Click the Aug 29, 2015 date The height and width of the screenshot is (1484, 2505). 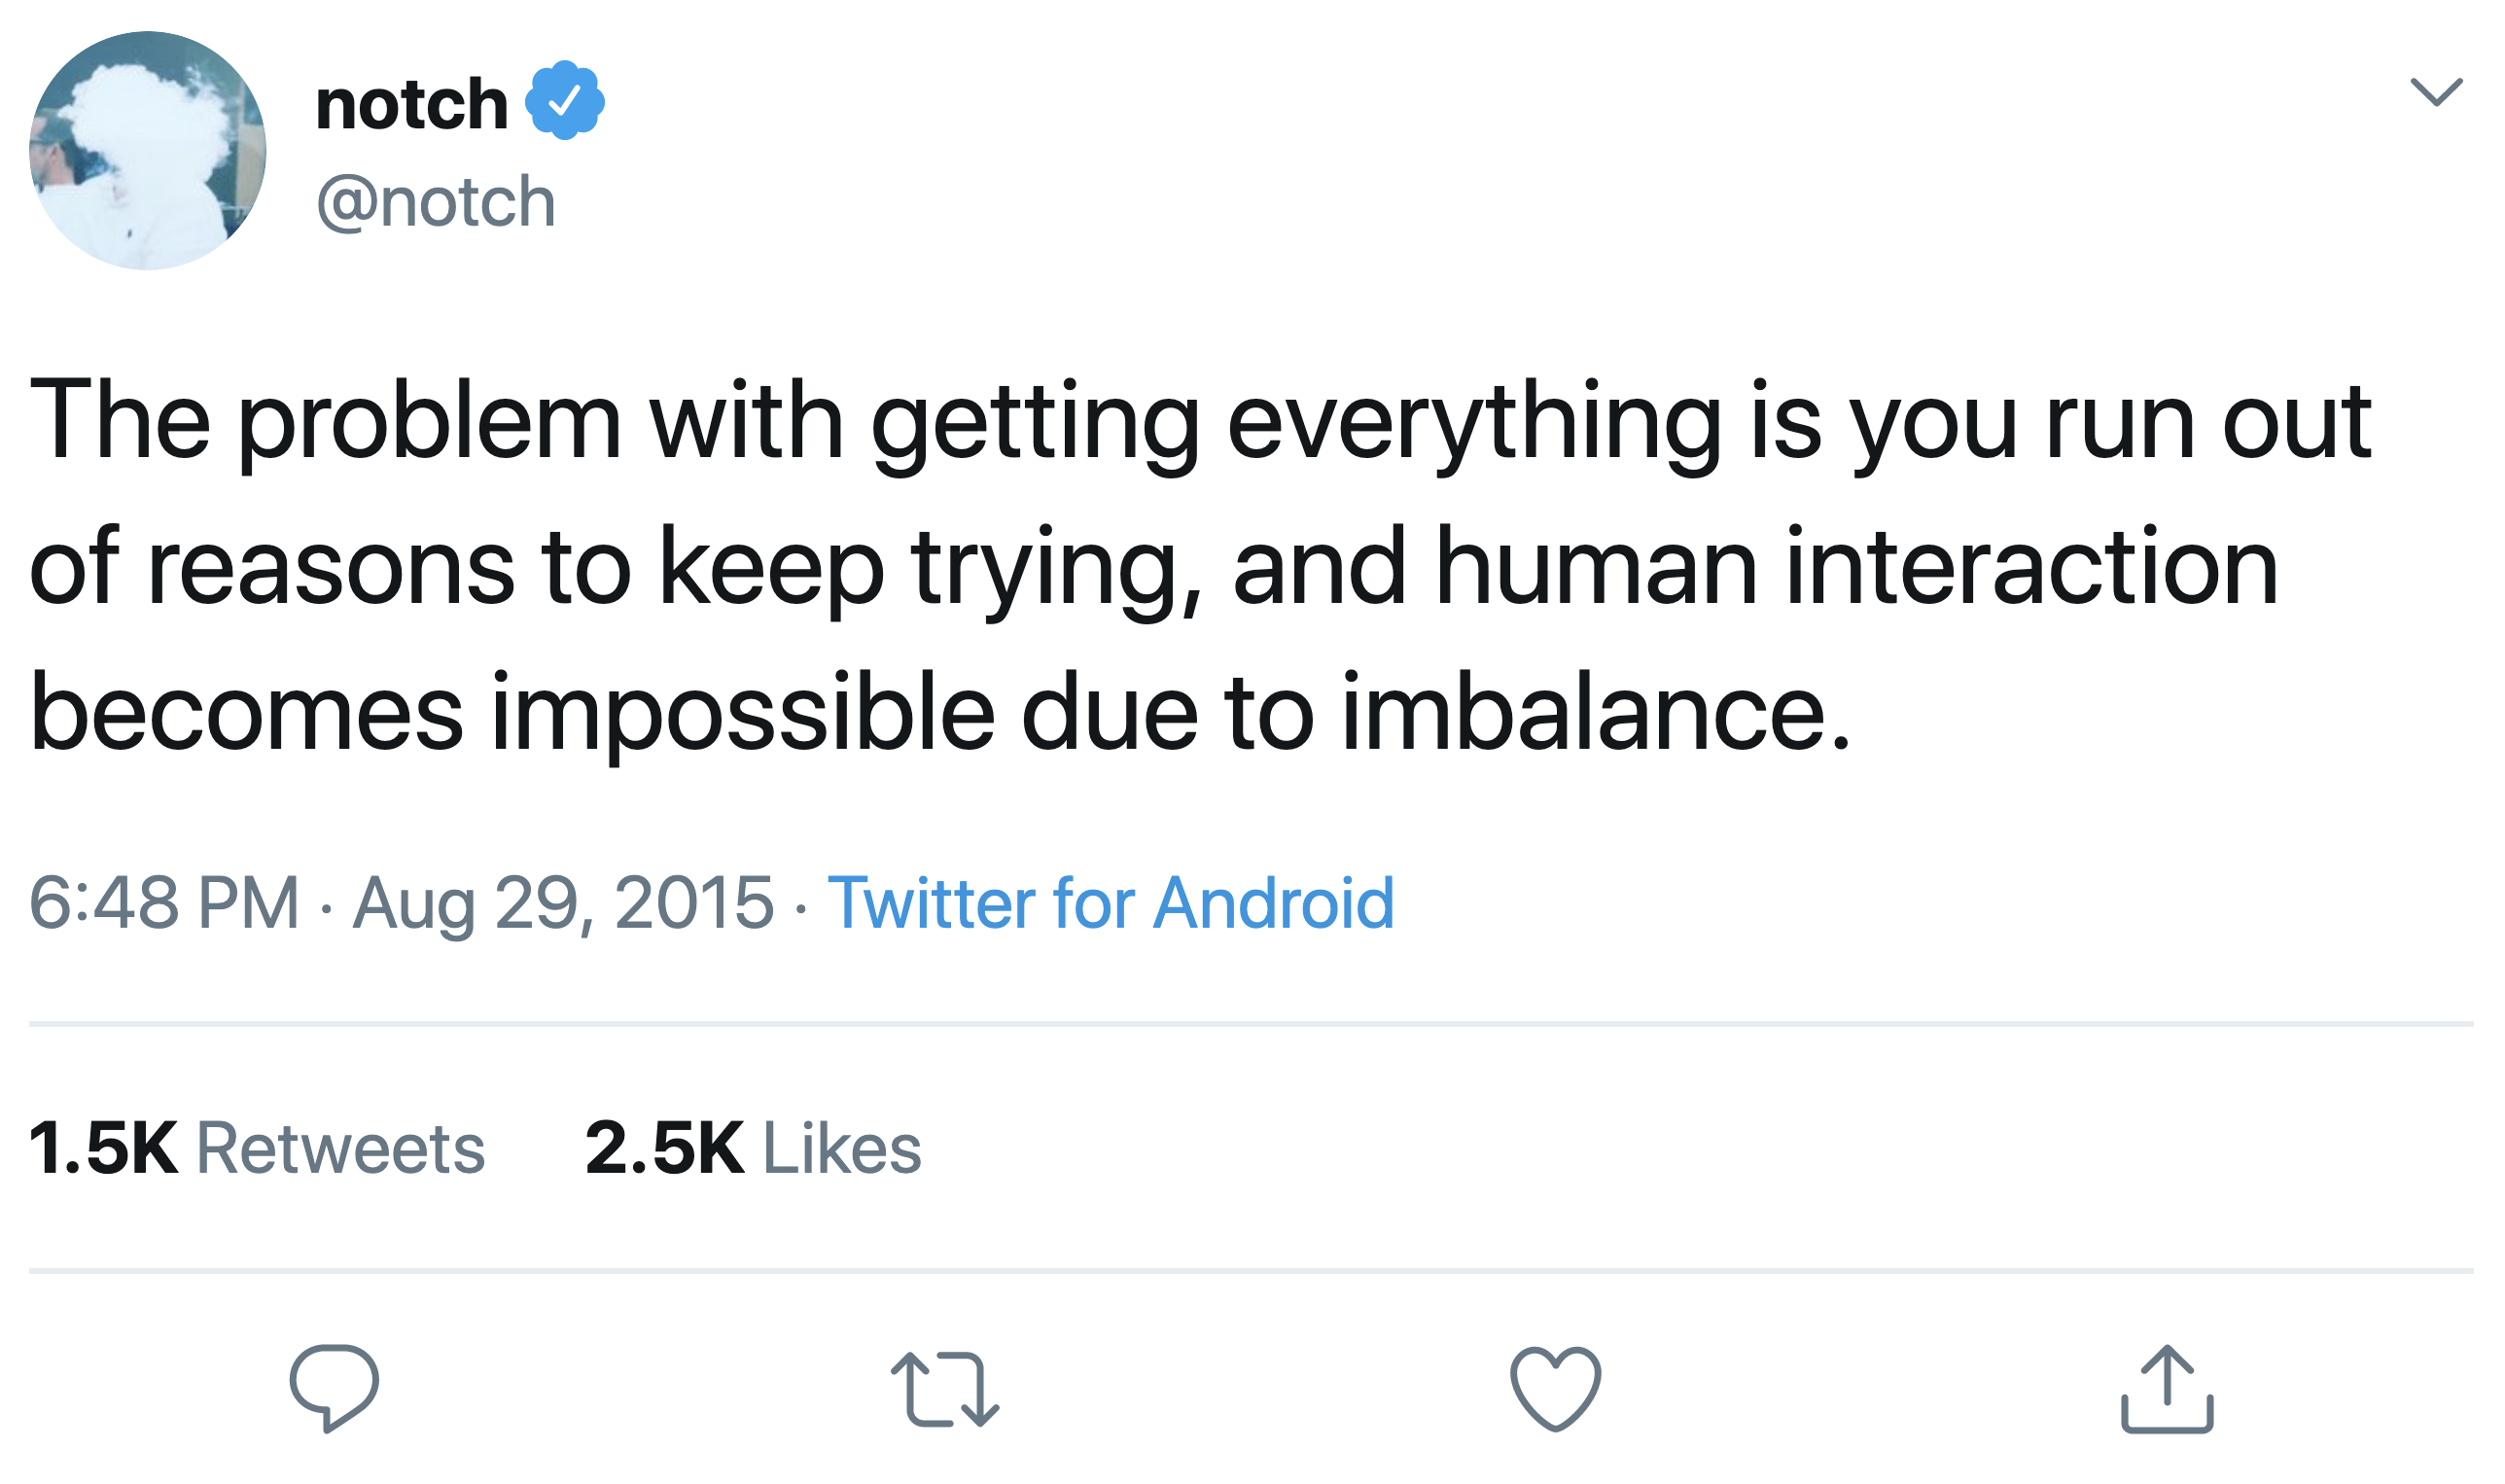[x=563, y=903]
